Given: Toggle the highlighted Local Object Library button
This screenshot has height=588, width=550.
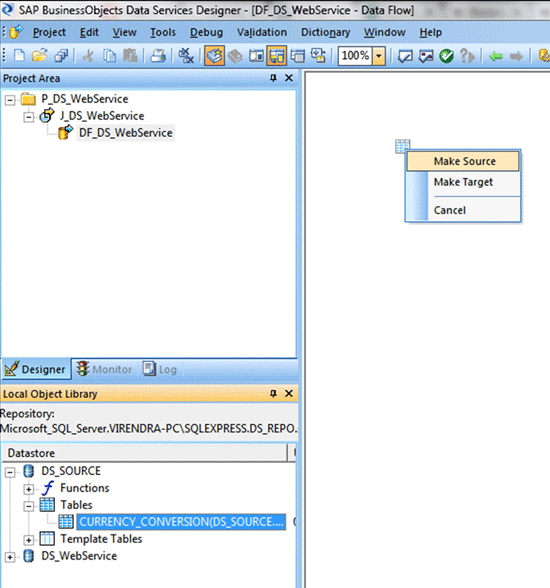Looking at the screenshot, I should (214, 56).
